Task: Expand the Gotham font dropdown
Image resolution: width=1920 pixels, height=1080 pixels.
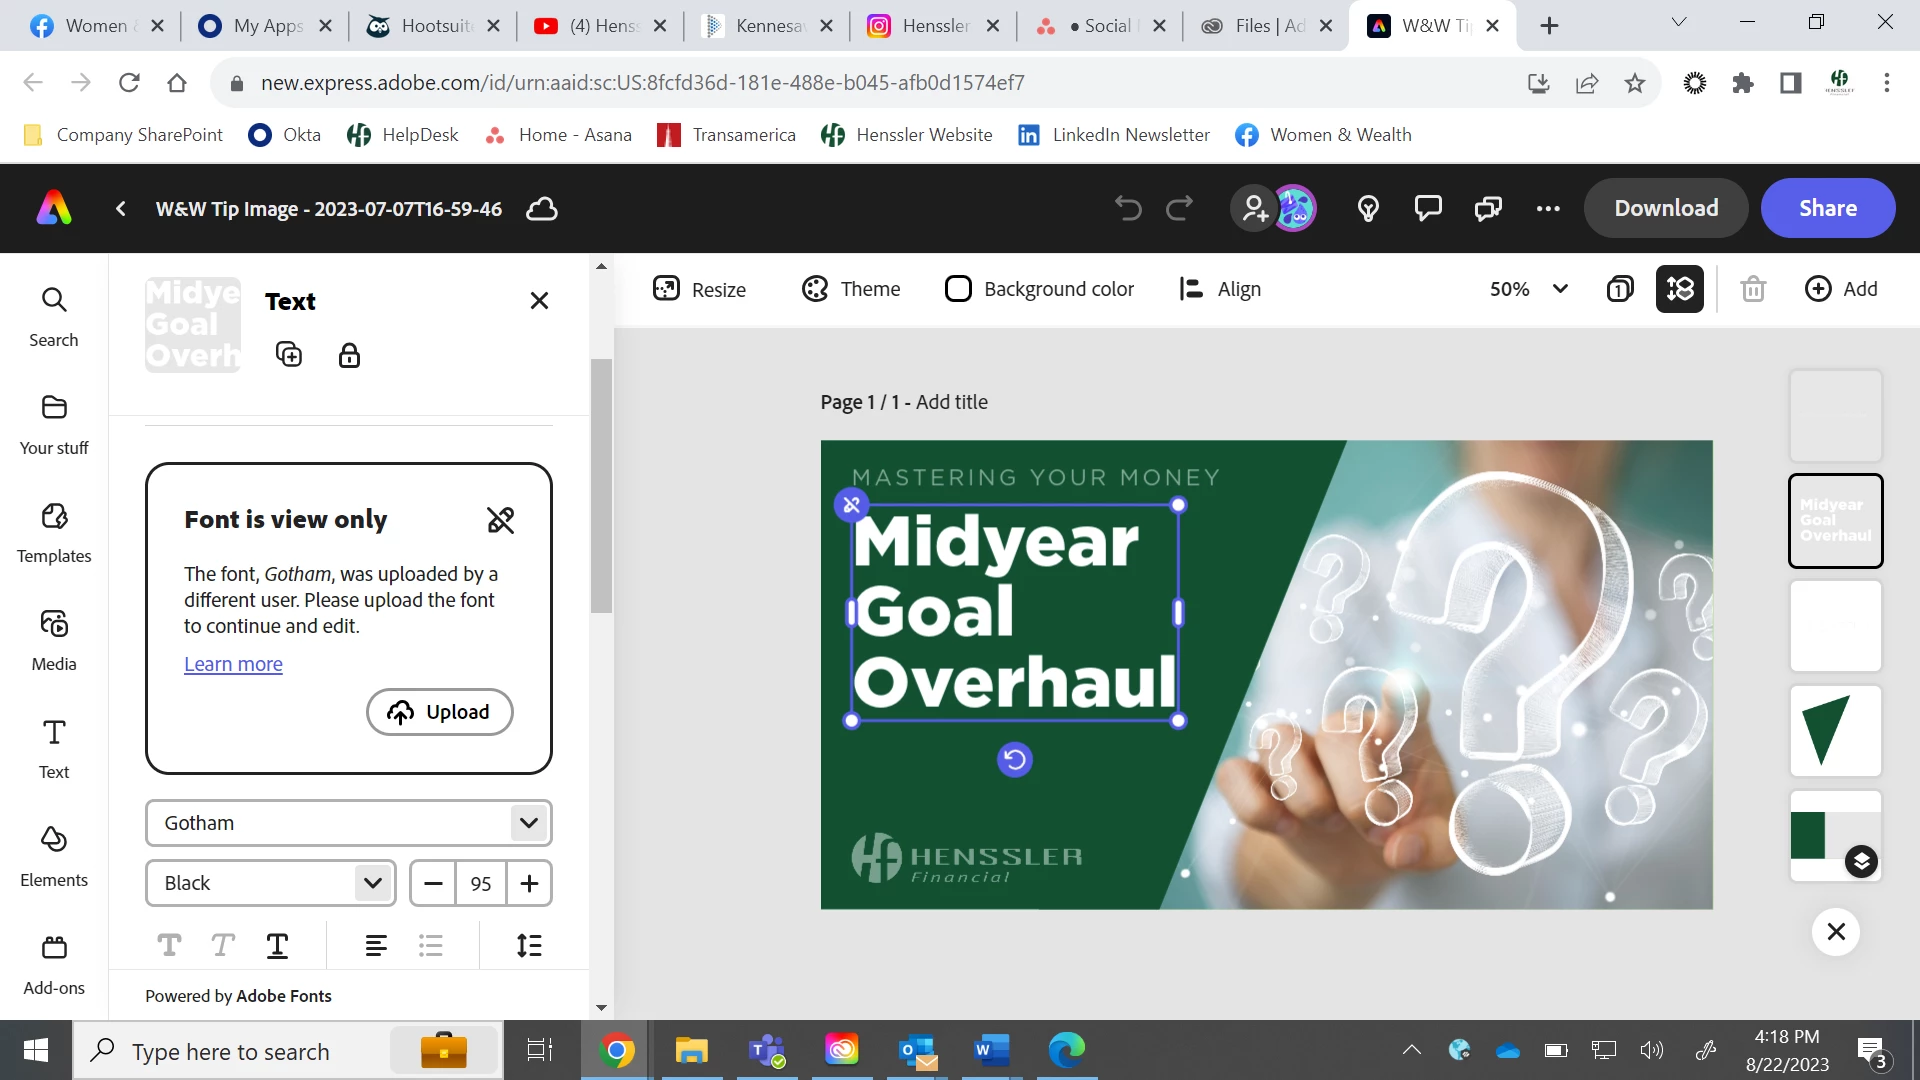Action: click(529, 823)
